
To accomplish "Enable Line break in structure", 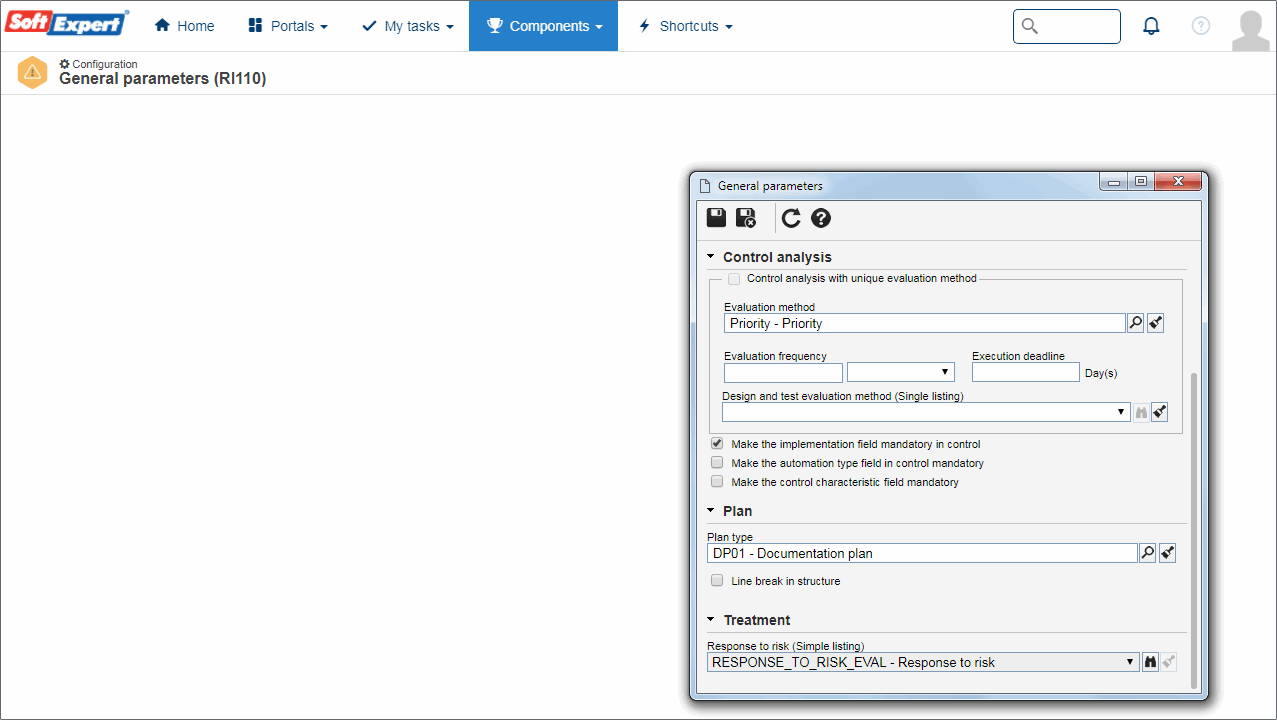I will pos(717,581).
